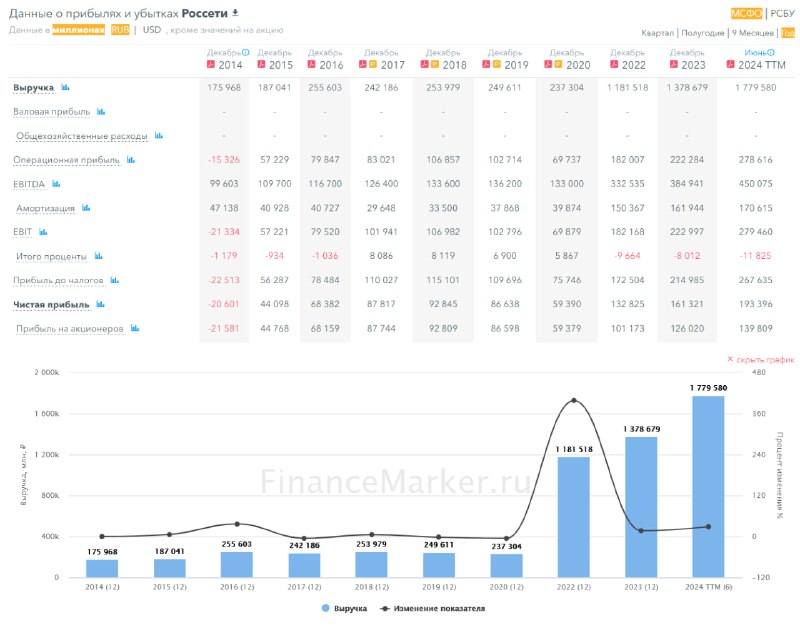Toggle Изменение показателя legend marker
Image resolution: width=800 pixels, height=629 pixels.
tap(429, 608)
